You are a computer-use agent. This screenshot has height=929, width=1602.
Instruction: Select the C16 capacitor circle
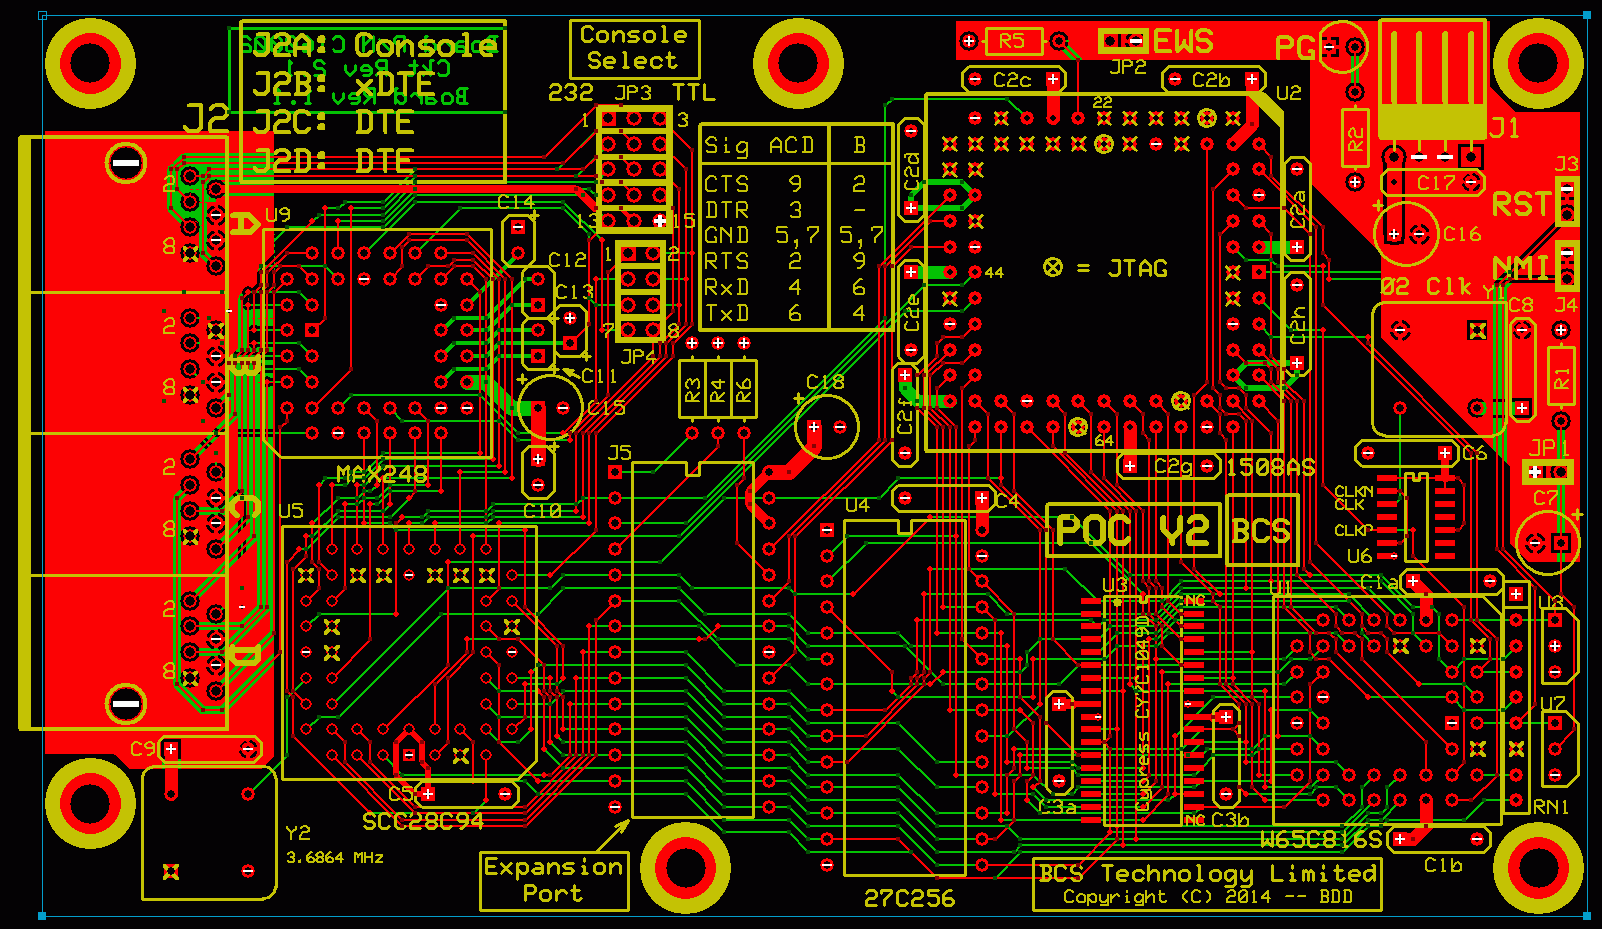coord(1406,234)
